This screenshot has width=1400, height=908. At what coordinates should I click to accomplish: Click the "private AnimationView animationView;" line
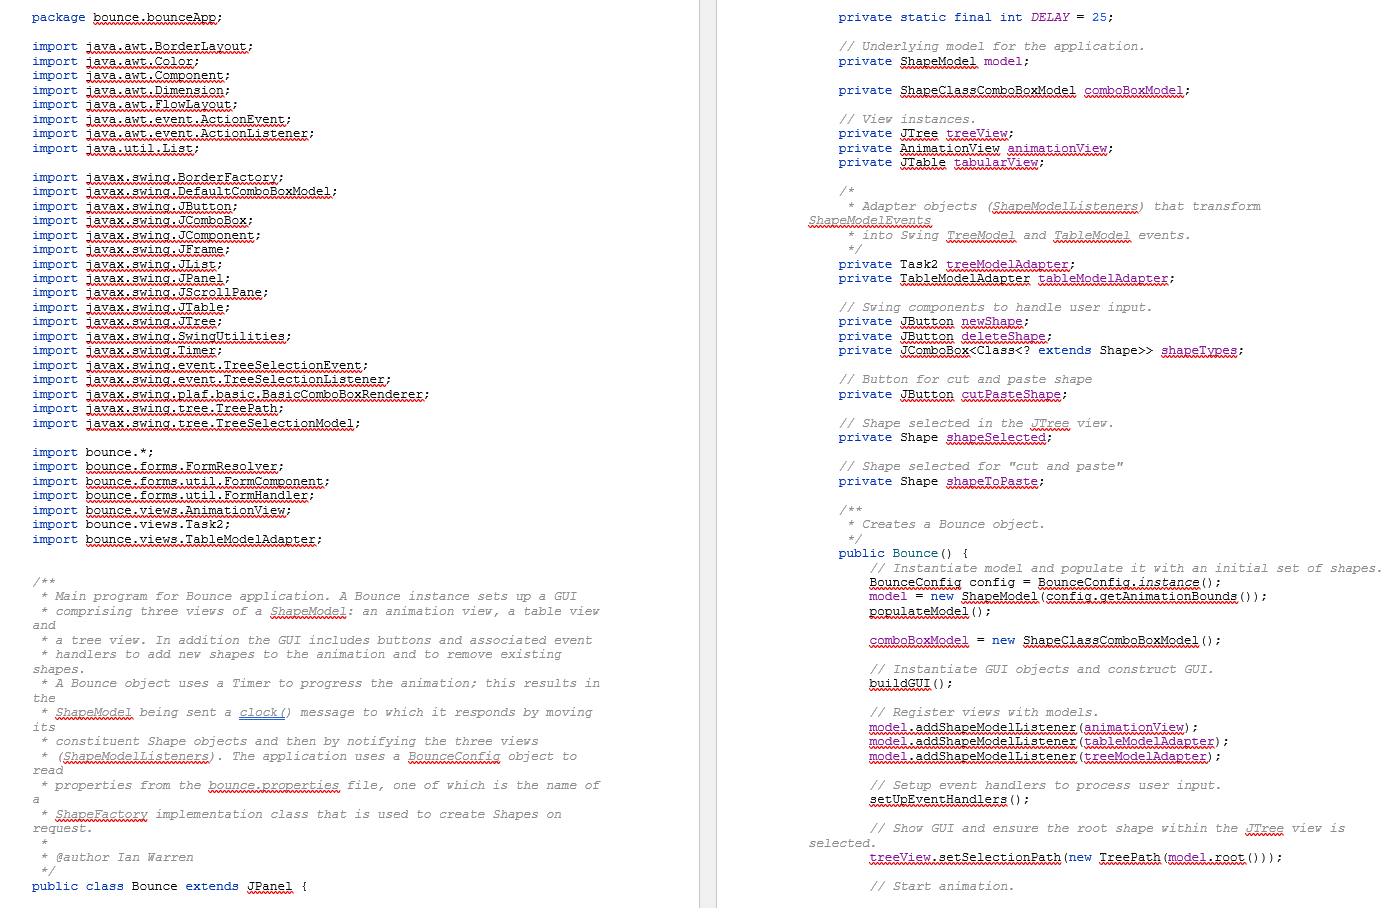pos(976,148)
